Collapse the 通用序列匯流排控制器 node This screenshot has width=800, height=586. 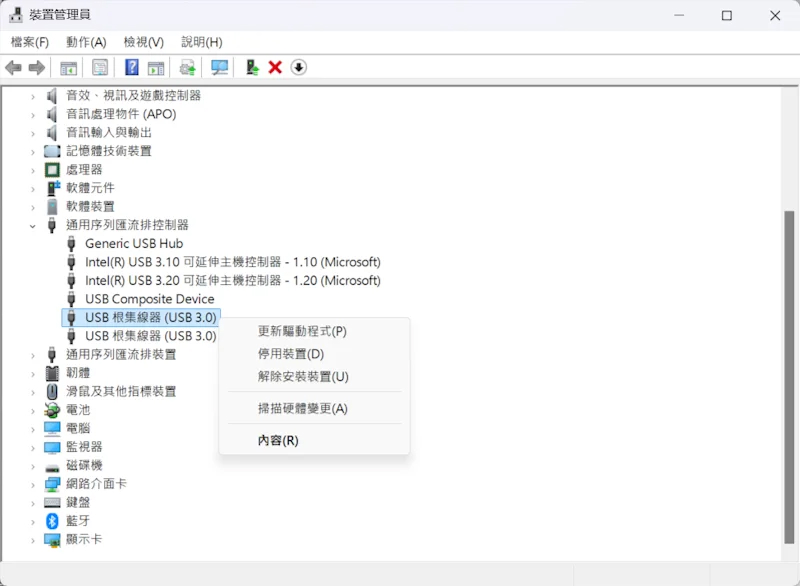click(33, 225)
